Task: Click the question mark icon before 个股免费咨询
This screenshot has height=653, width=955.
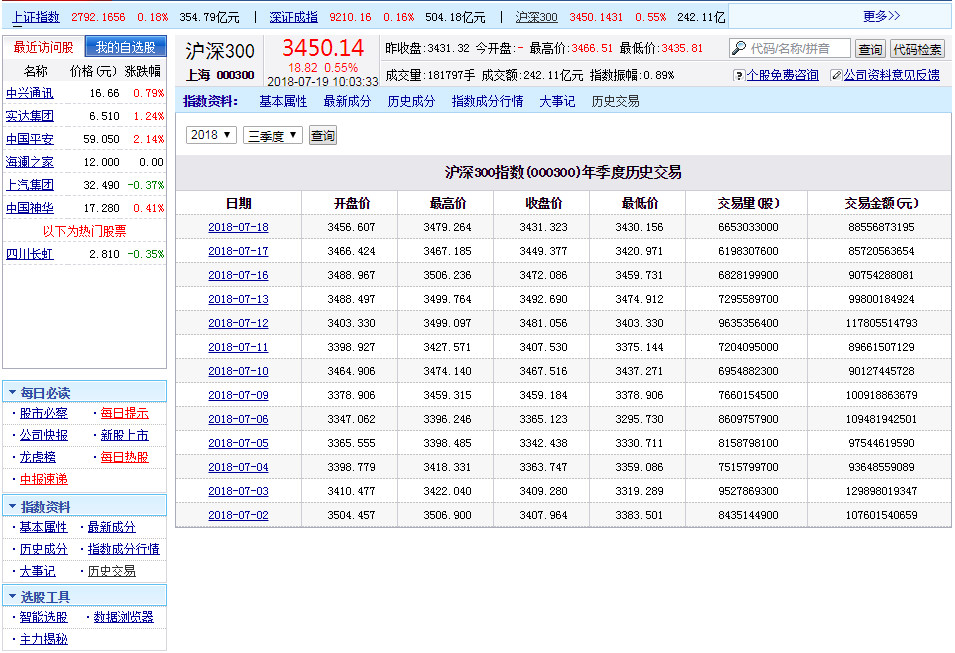Action: 739,76
